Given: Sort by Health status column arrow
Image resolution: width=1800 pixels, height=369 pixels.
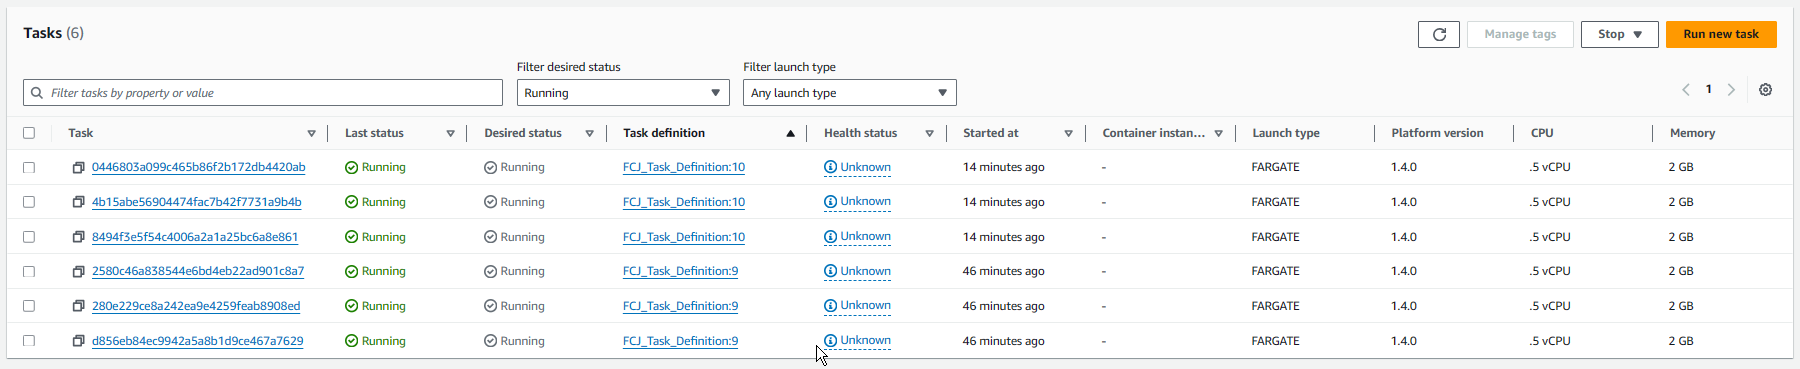Looking at the screenshot, I should point(929,133).
